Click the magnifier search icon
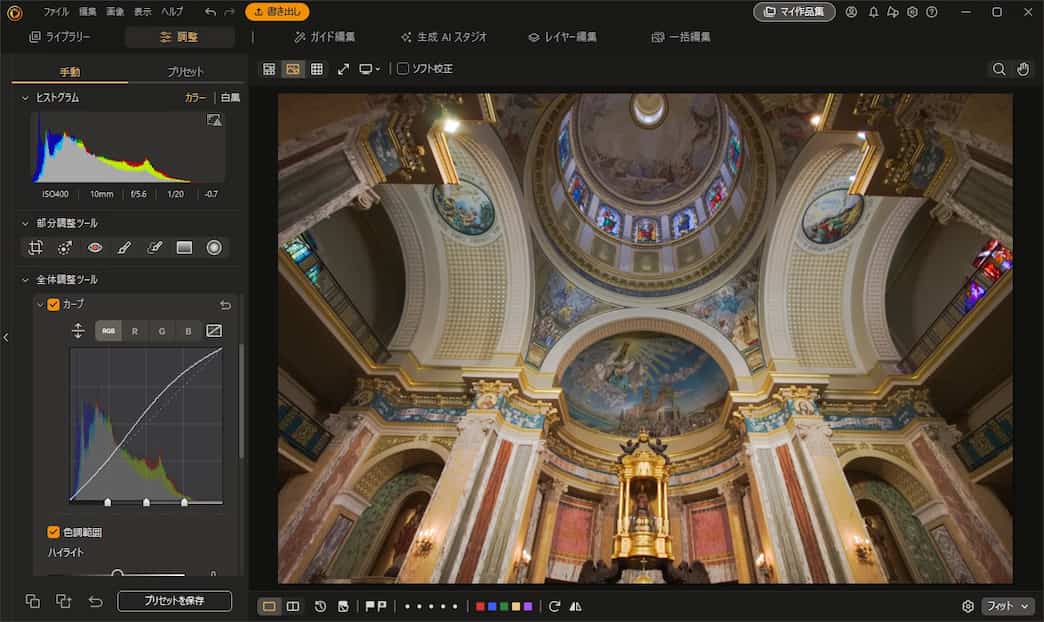This screenshot has height=622, width=1044. [997, 69]
